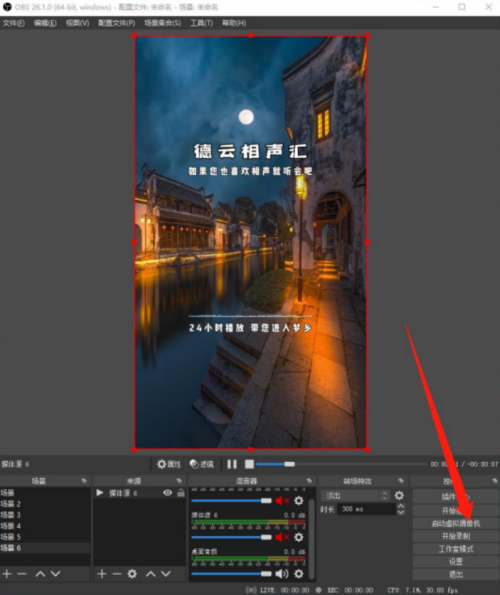Pop out the 转场特效 dock panel
This screenshot has width=500, height=595.
(x=401, y=481)
